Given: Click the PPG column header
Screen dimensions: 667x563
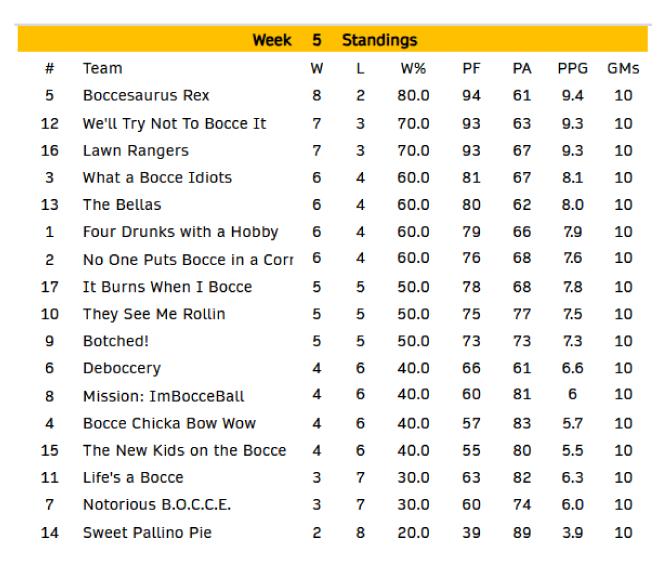Looking at the screenshot, I should (x=572, y=68).
